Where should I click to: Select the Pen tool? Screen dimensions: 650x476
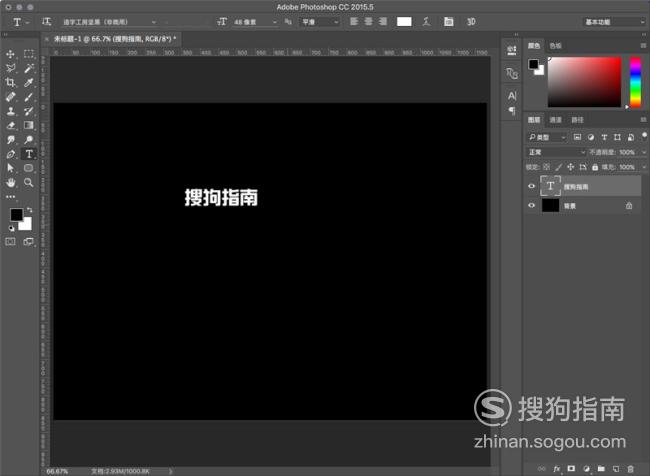[10, 154]
